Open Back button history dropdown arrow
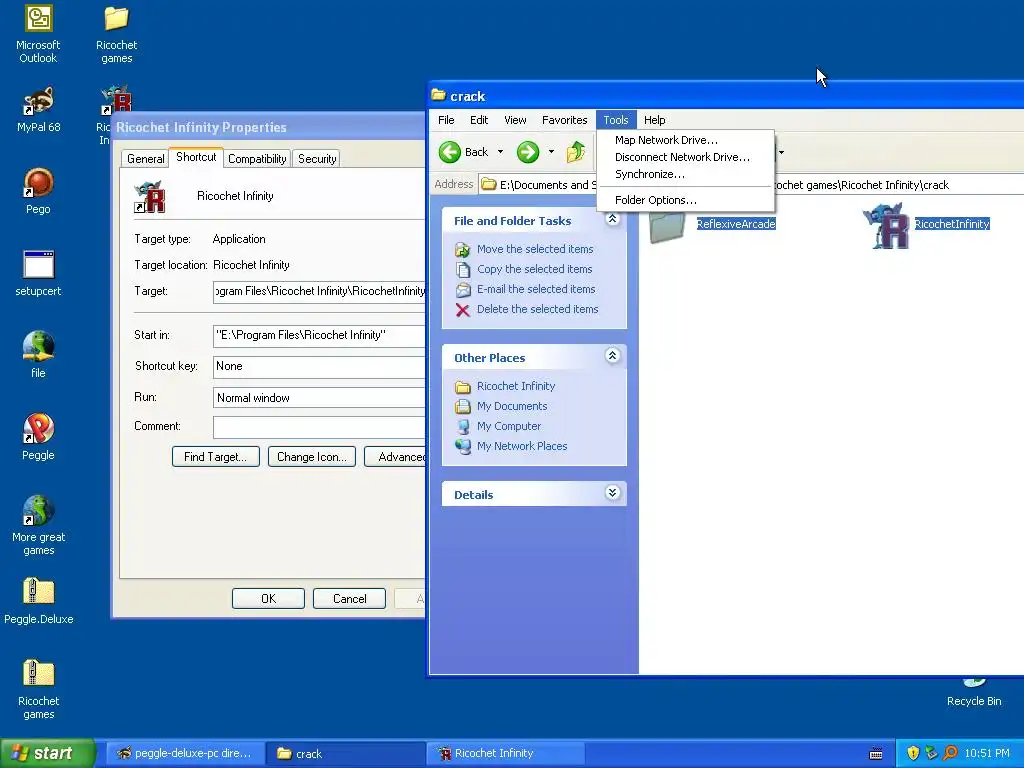This screenshot has width=1024, height=768. coord(500,152)
